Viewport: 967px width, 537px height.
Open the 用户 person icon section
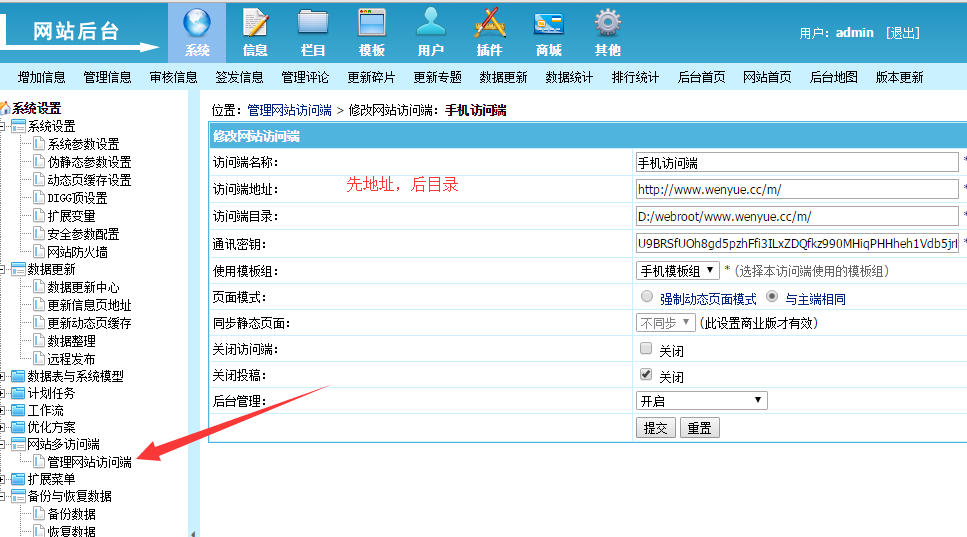[x=431, y=32]
